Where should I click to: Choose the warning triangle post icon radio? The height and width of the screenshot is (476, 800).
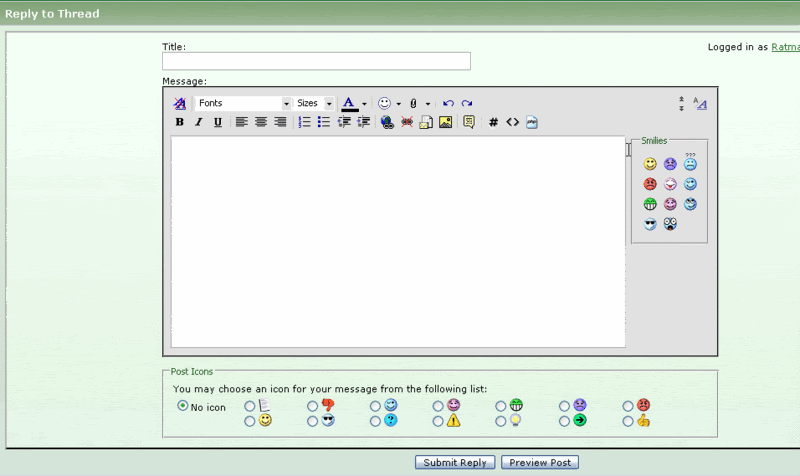coord(438,421)
